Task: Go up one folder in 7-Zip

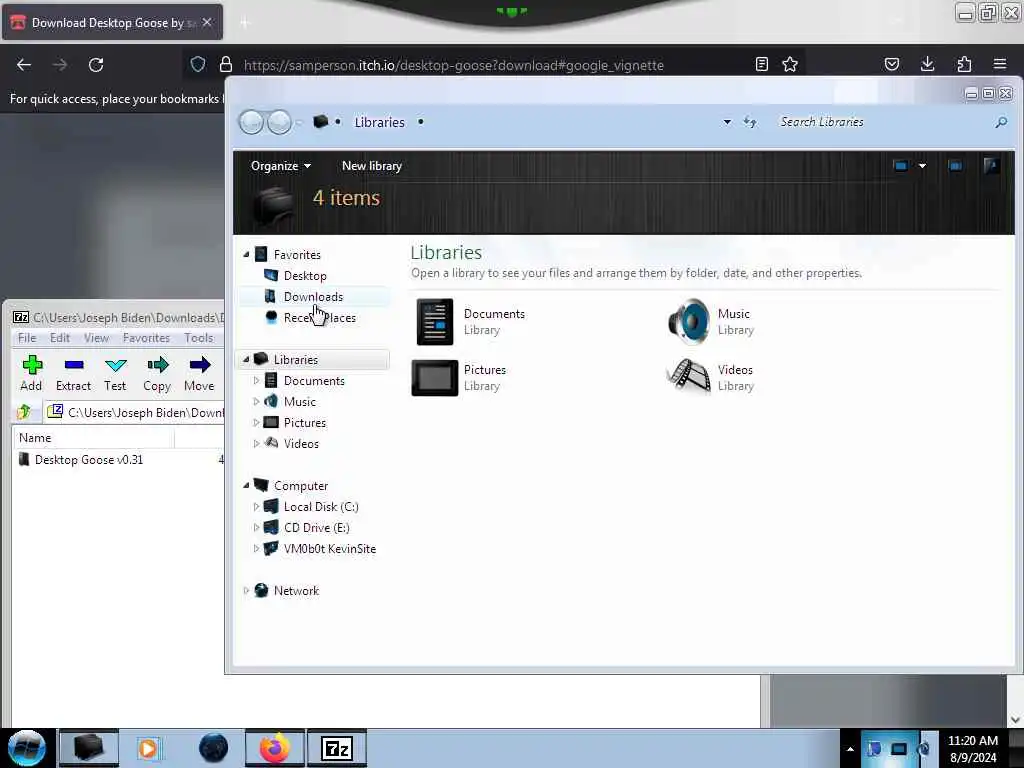Action: click(x=24, y=412)
